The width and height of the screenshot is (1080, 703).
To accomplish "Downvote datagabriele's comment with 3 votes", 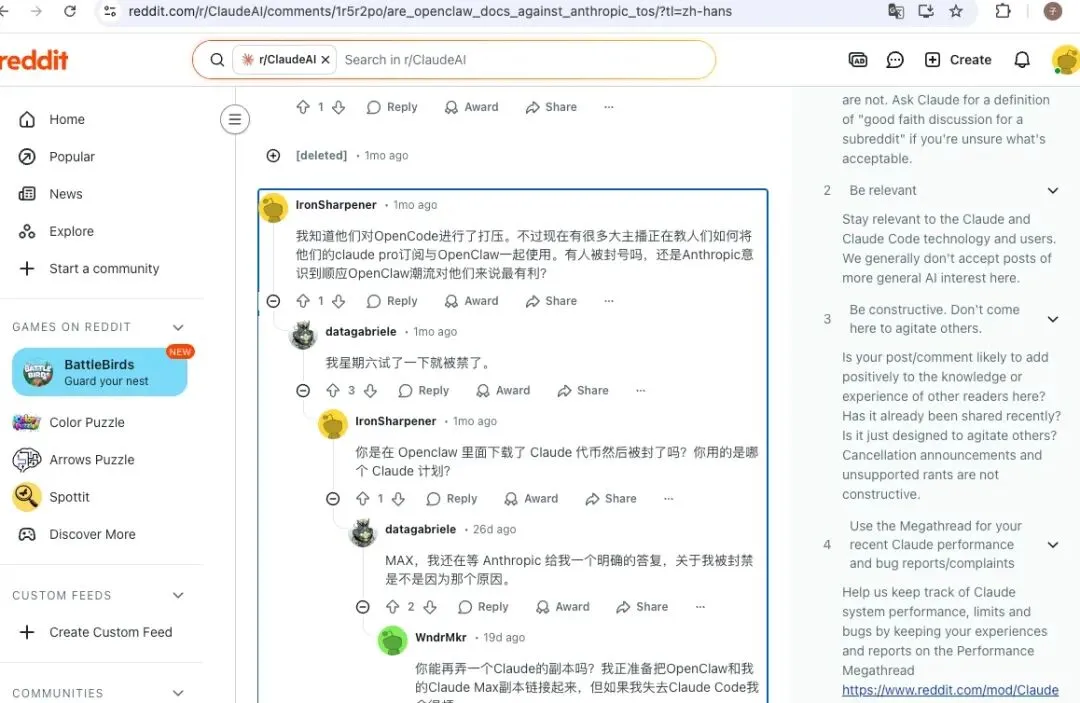I will pyautogui.click(x=371, y=390).
